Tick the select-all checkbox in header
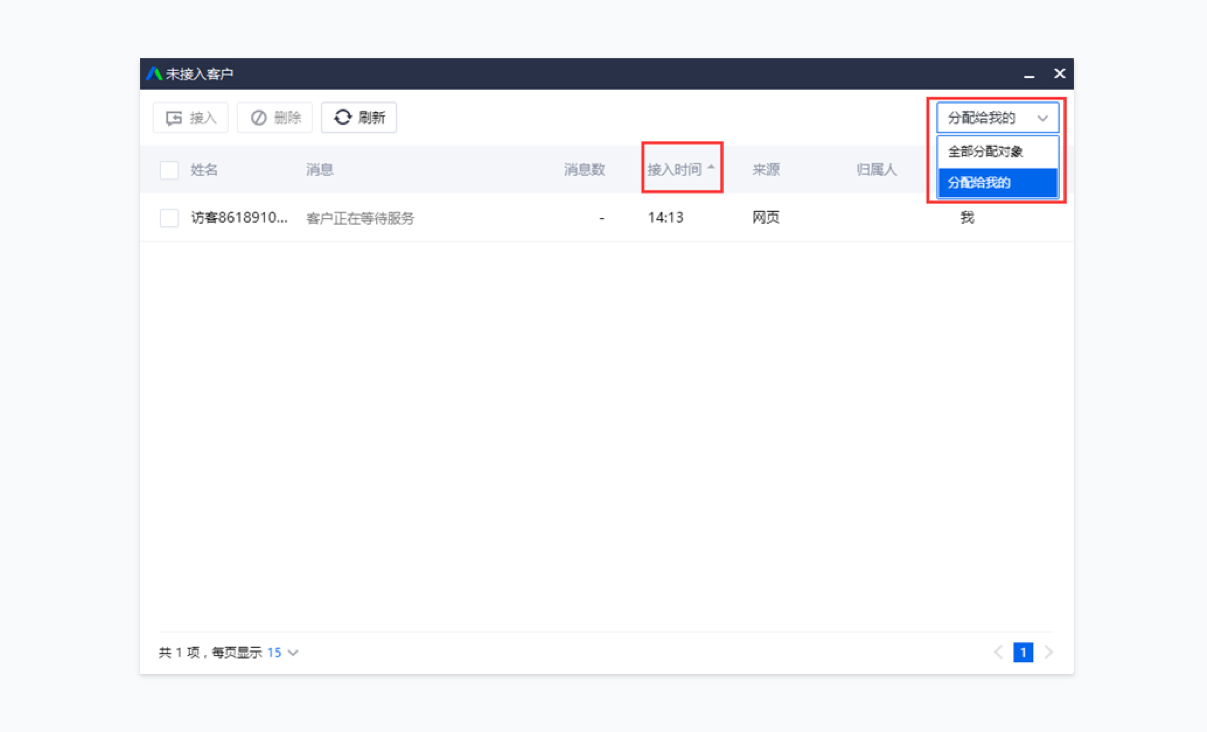The width and height of the screenshot is (1207, 732). (169, 170)
